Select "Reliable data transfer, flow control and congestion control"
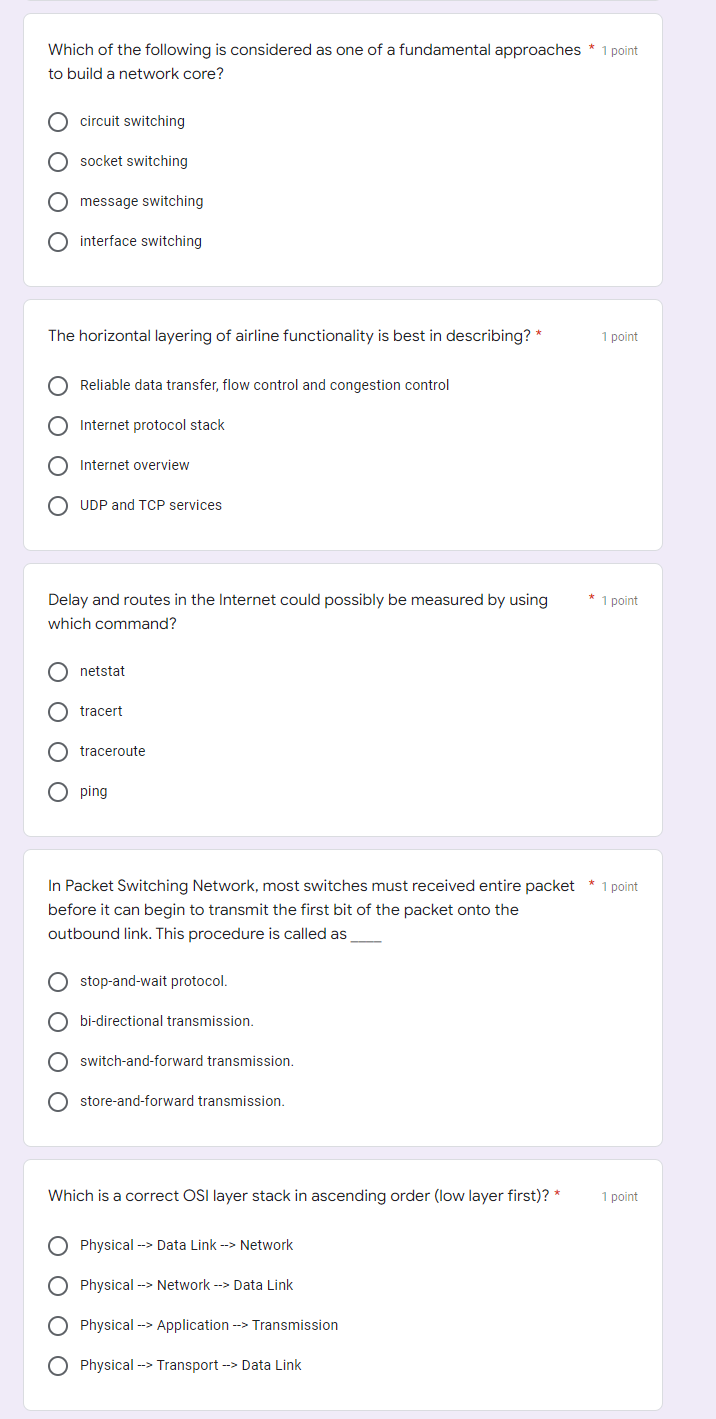Screen dimensions: 716x1419 (x=59, y=385)
